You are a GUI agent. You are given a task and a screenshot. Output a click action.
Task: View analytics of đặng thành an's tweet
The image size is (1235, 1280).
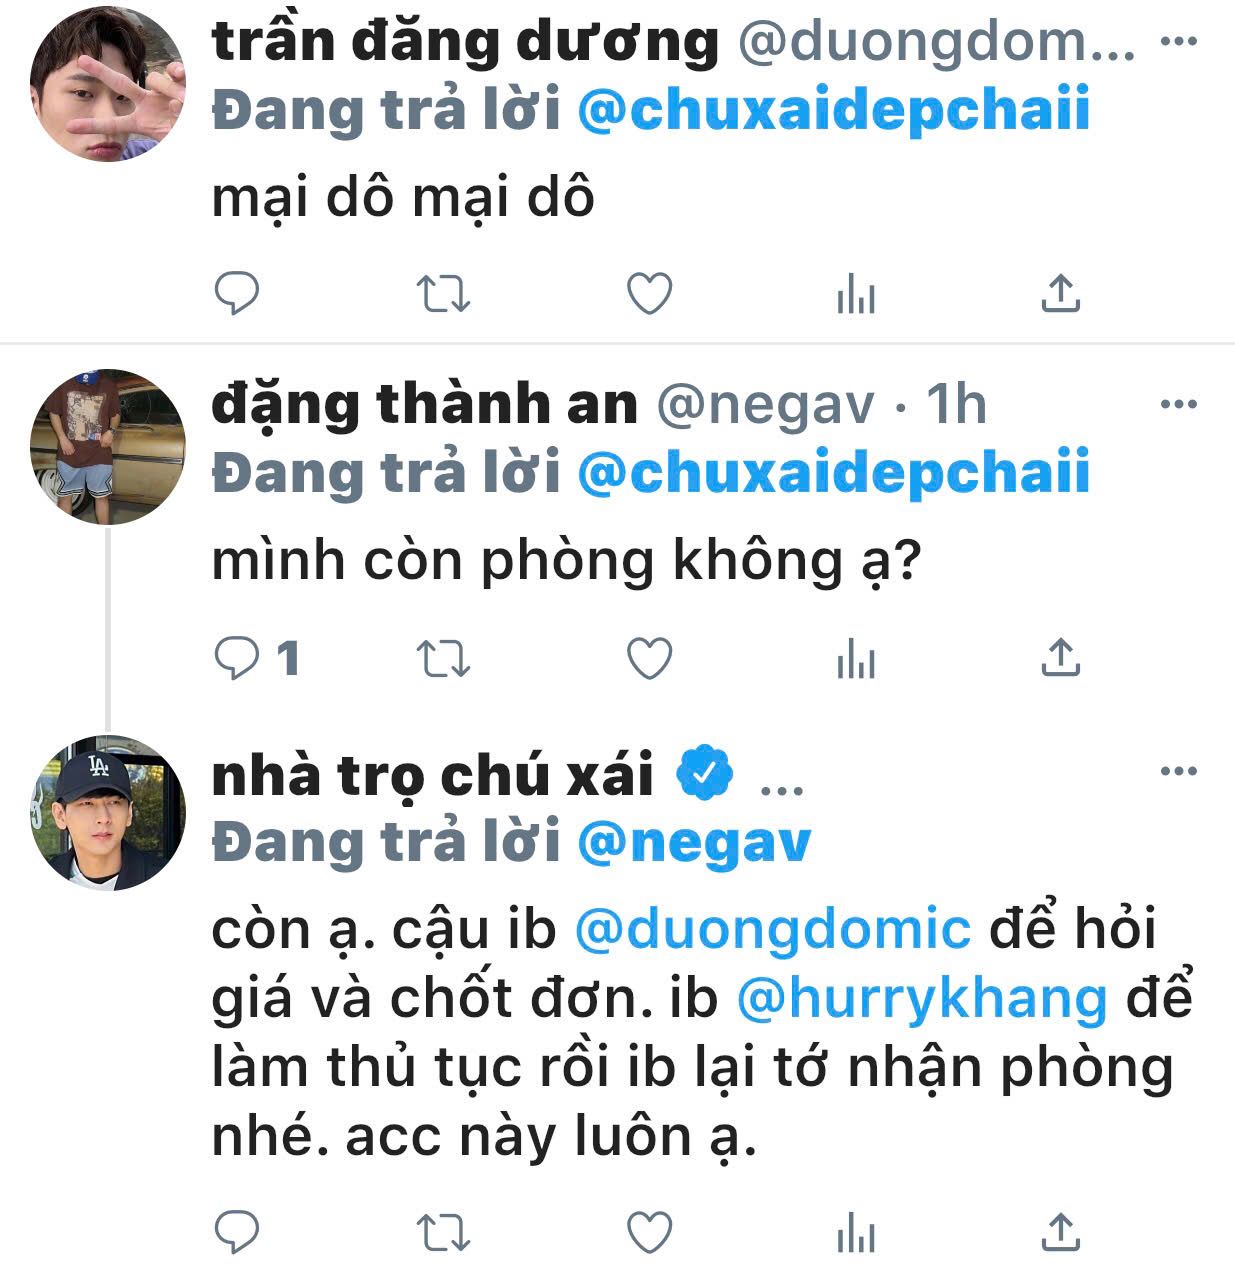point(856,660)
